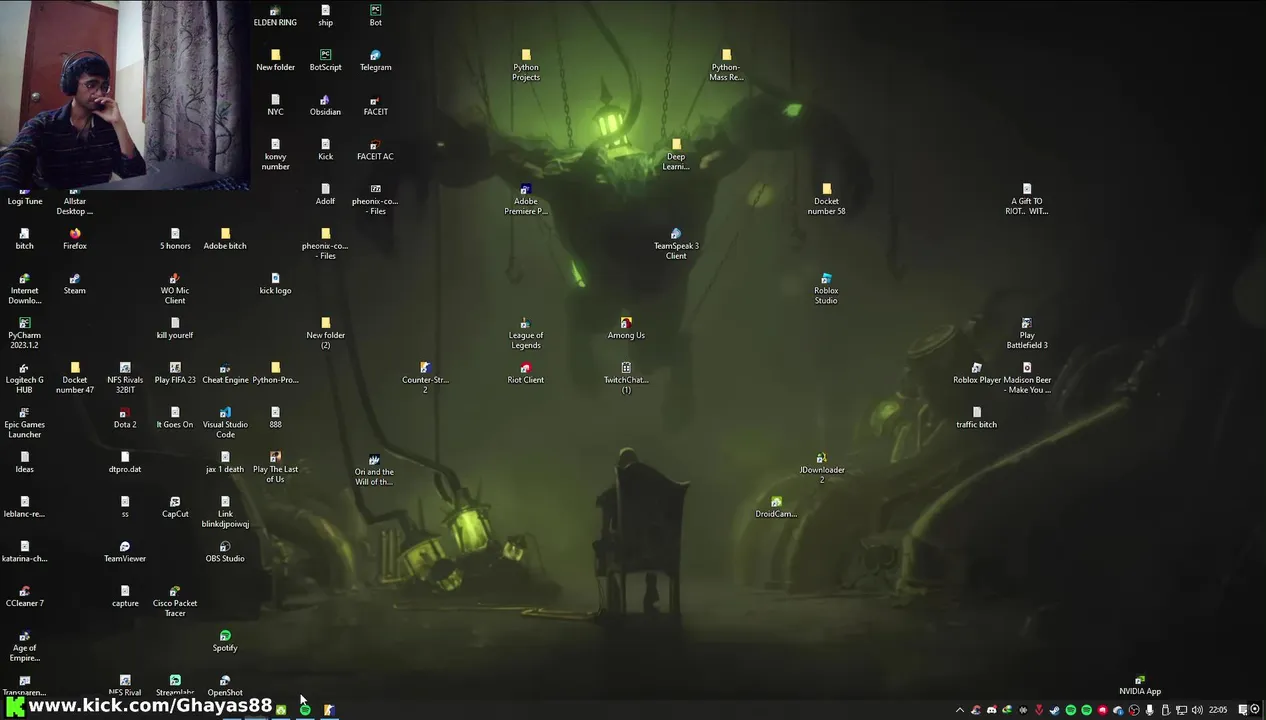Select the Play FIFA 23 shortcut

click(175, 373)
